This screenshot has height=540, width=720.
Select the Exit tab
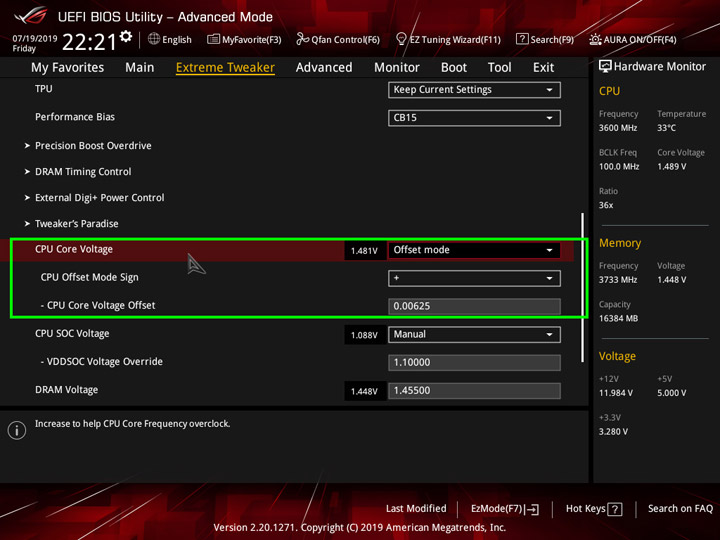pos(543,68)
